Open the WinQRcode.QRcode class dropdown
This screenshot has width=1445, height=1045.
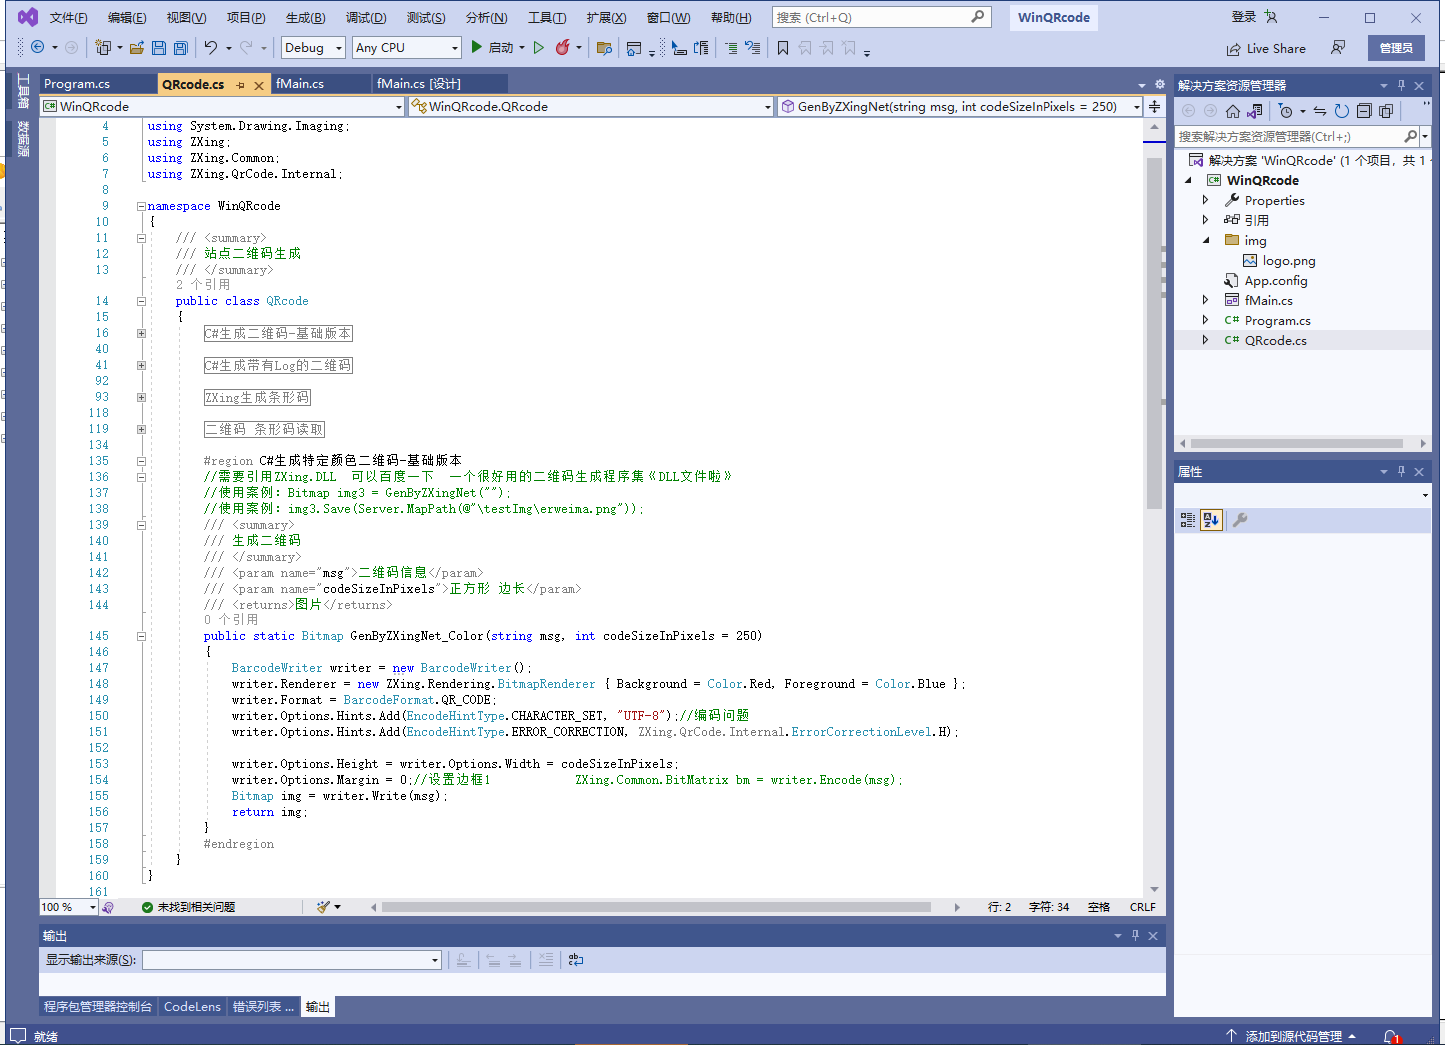tap(592, 106)
